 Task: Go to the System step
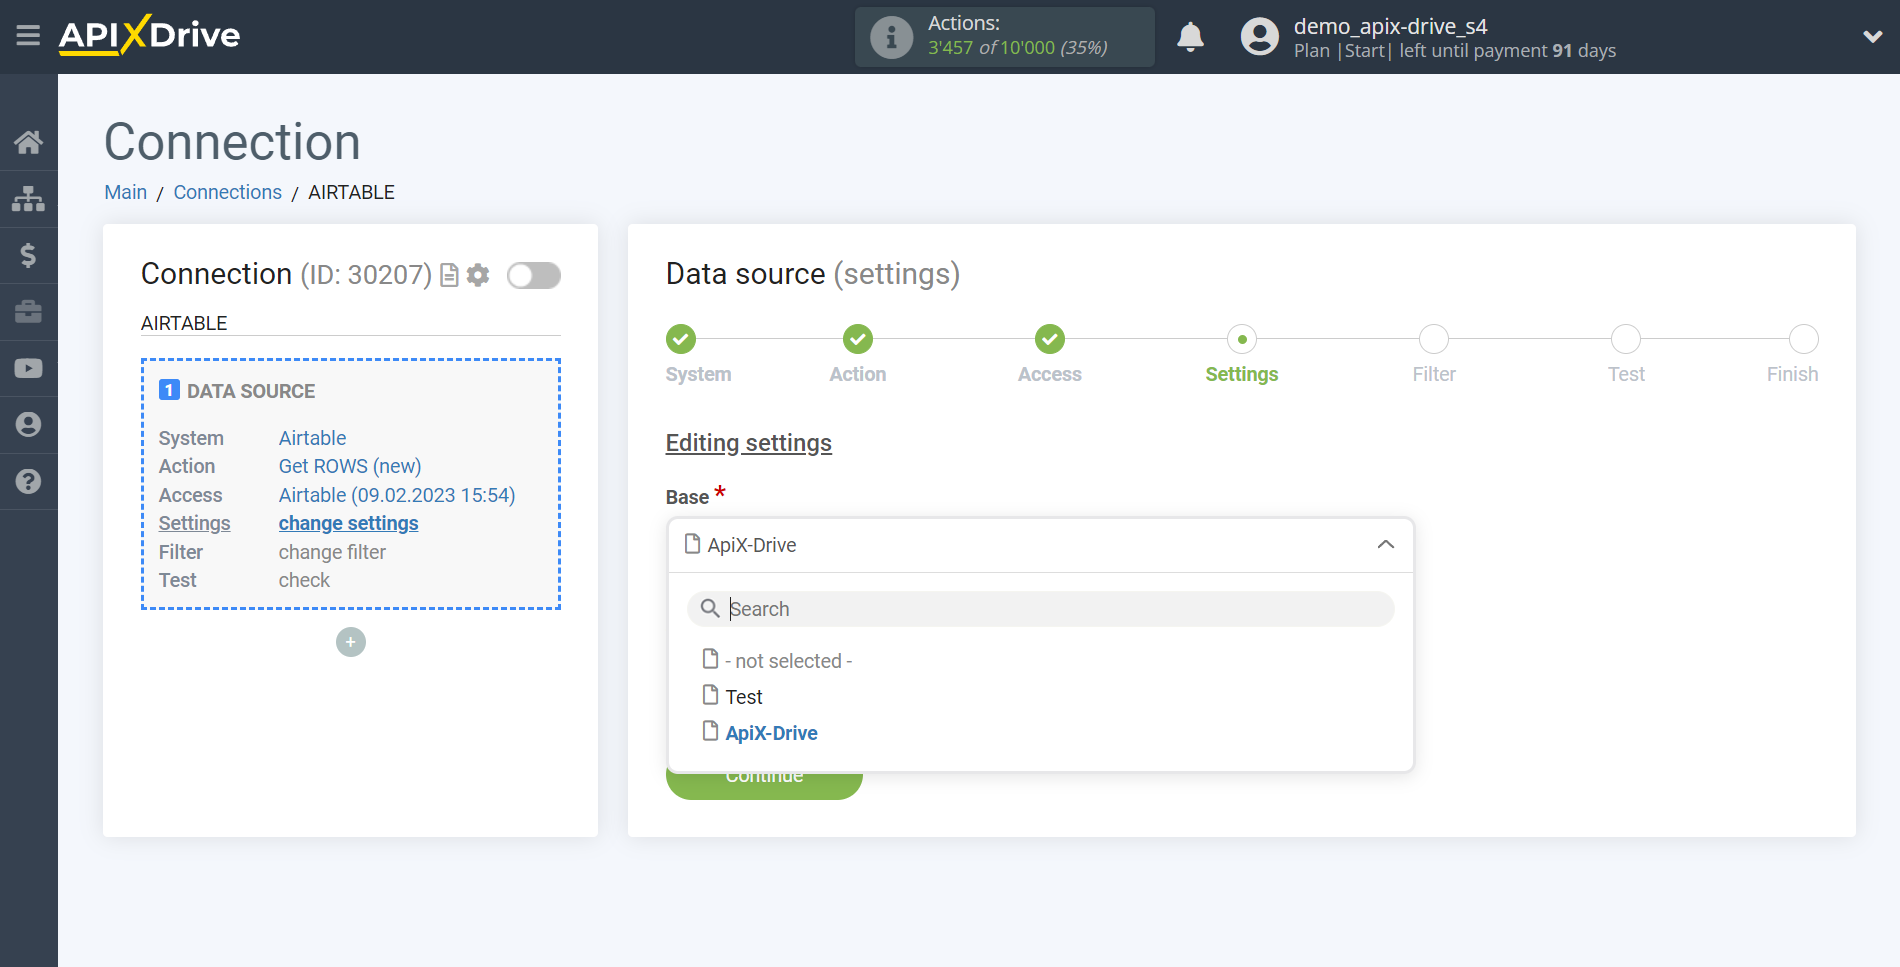click(681, 339)
